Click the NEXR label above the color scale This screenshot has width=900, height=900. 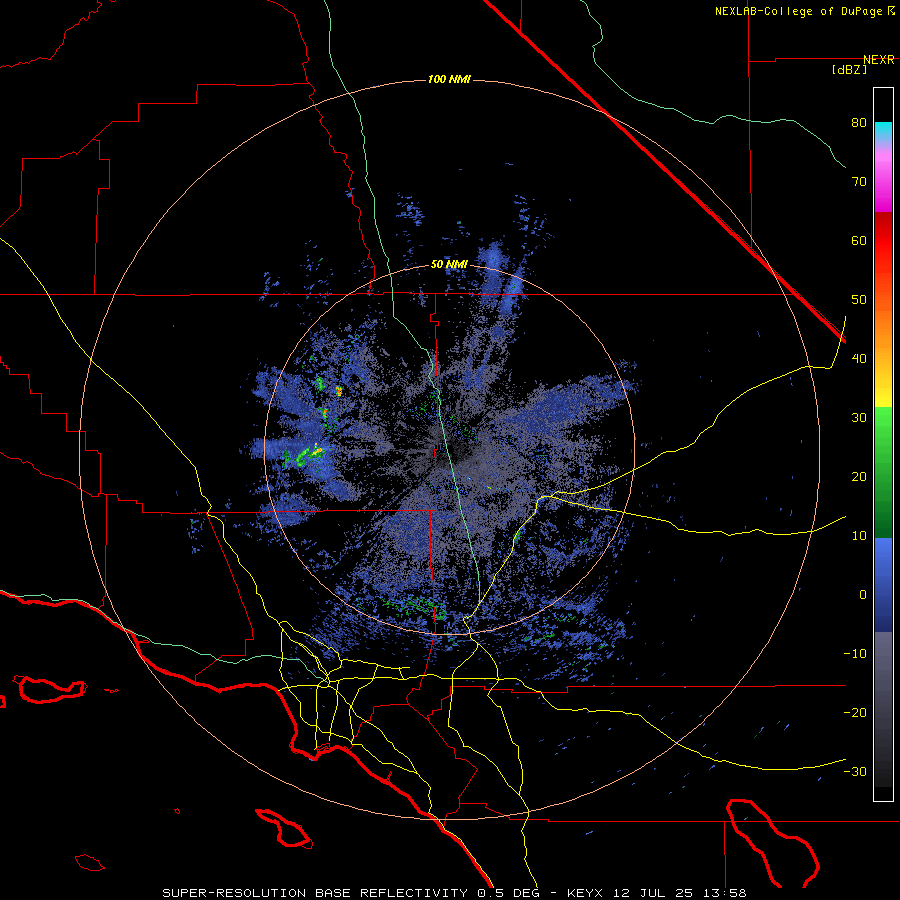click(879, 60)
